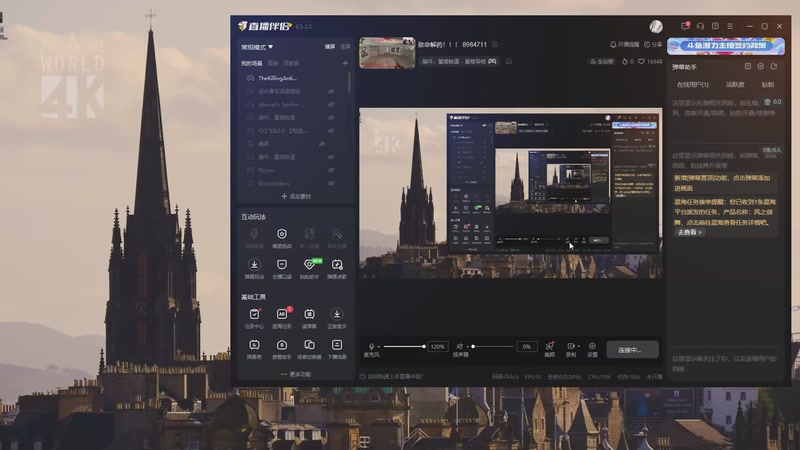Click the stream cover thumbnail
Image resolution: width=800 pixels, height=450 pixels.
tap(387, 53)
